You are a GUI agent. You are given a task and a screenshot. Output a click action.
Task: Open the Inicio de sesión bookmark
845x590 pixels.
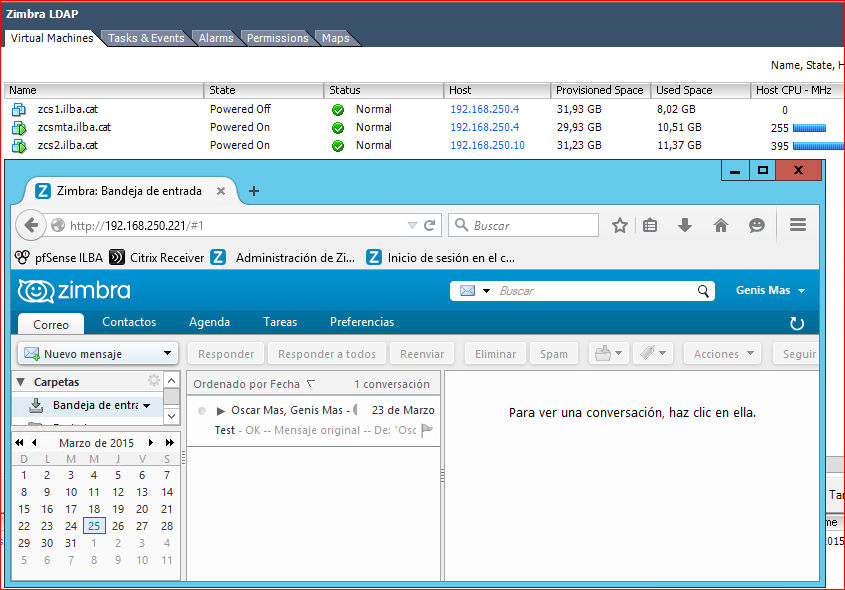pyautogui.click(x=440, y=258)
